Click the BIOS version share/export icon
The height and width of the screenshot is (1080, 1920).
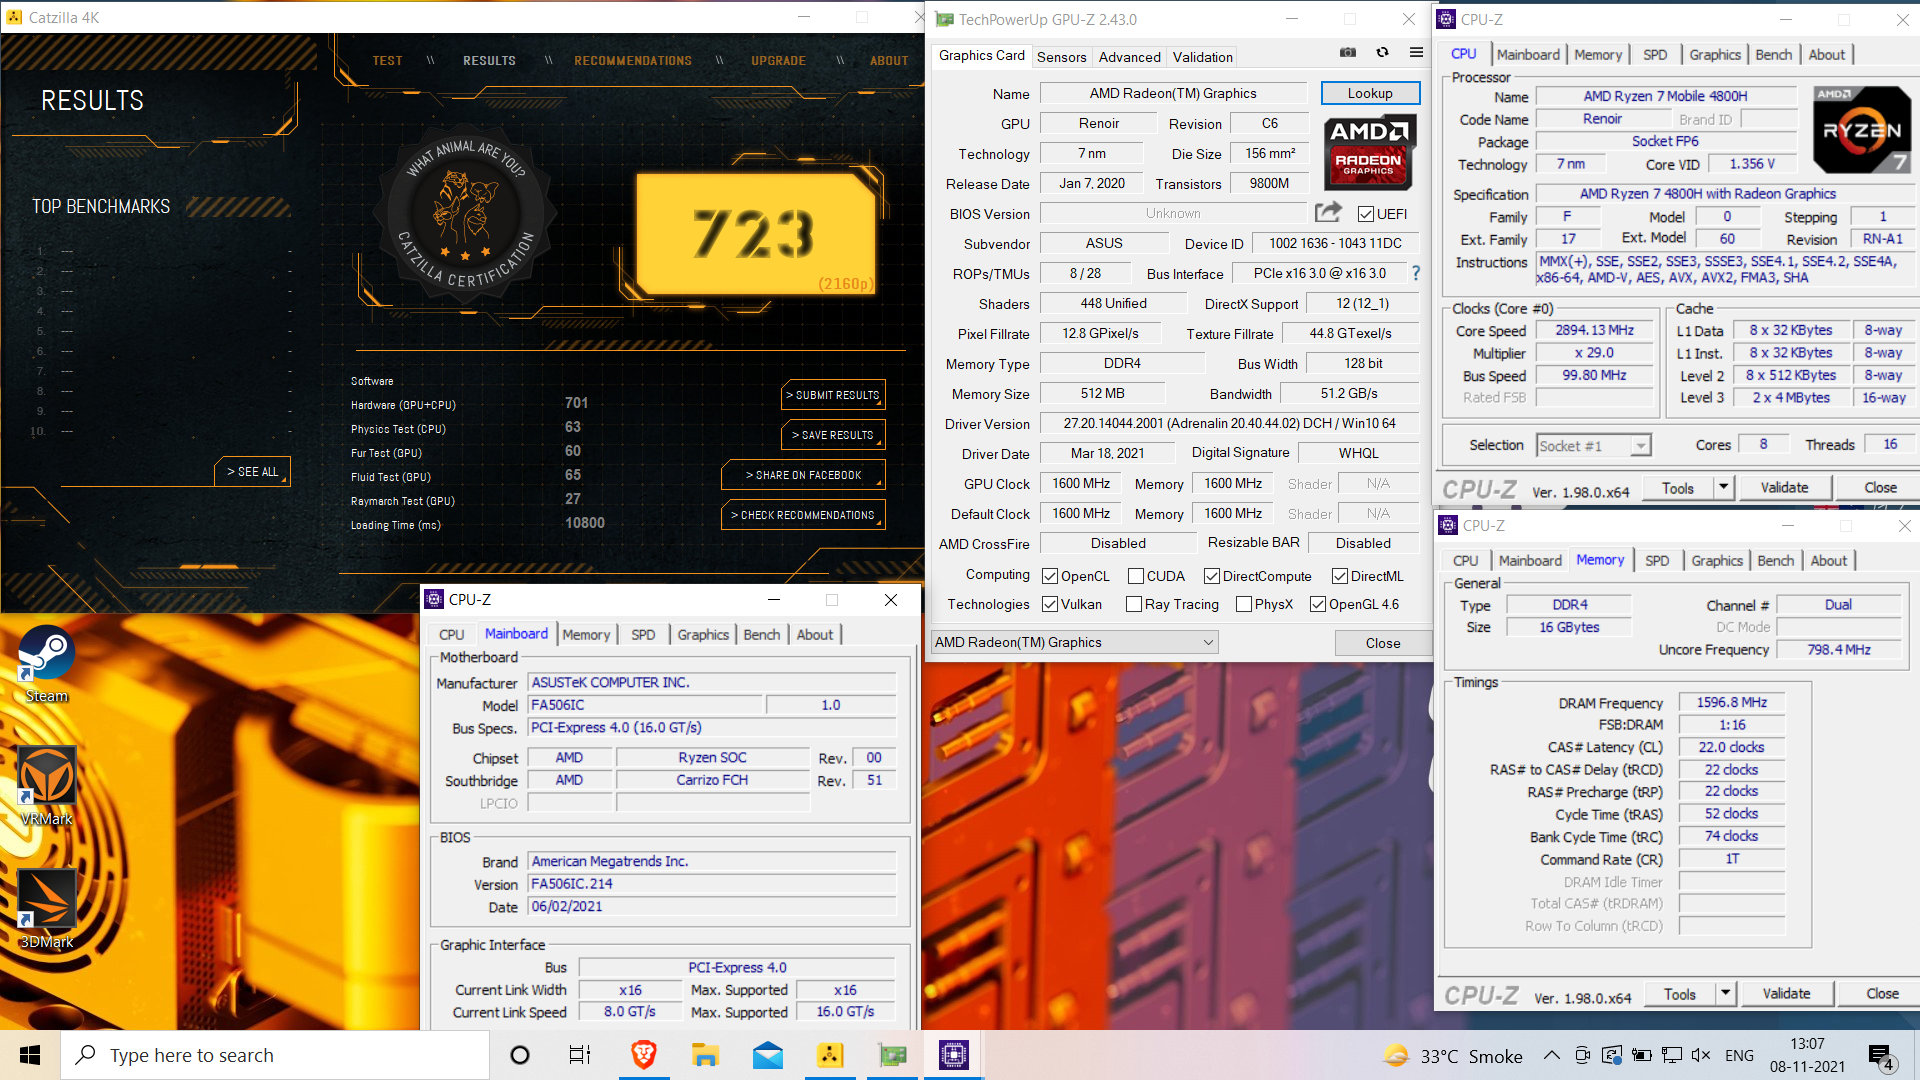[1328, 212]
